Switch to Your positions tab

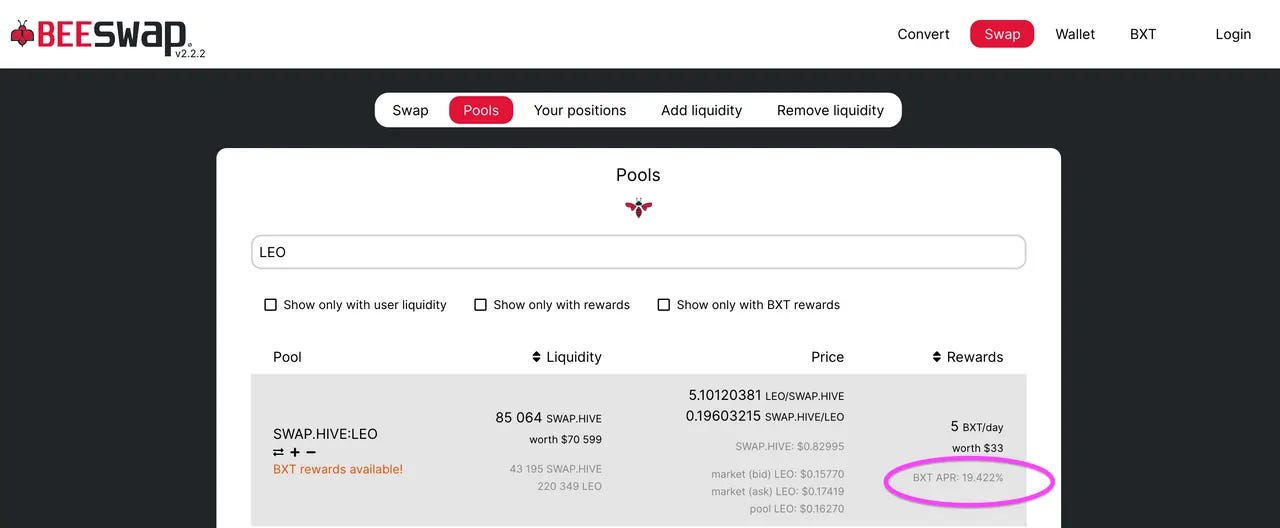pyautogui.click(x=580, y=110)
